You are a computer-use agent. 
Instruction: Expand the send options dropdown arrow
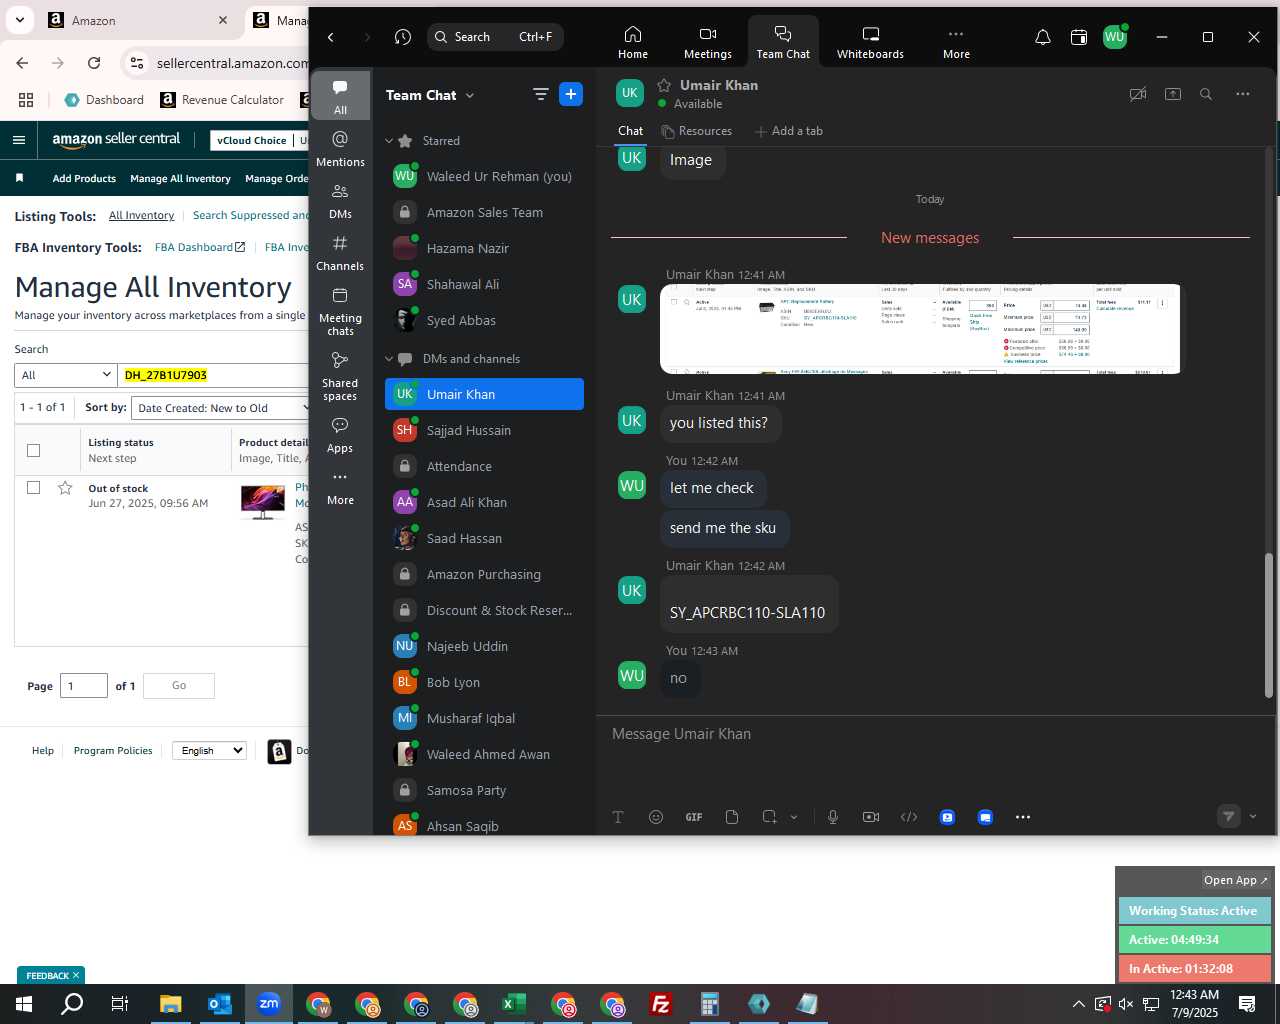[x=1253, y=816]
